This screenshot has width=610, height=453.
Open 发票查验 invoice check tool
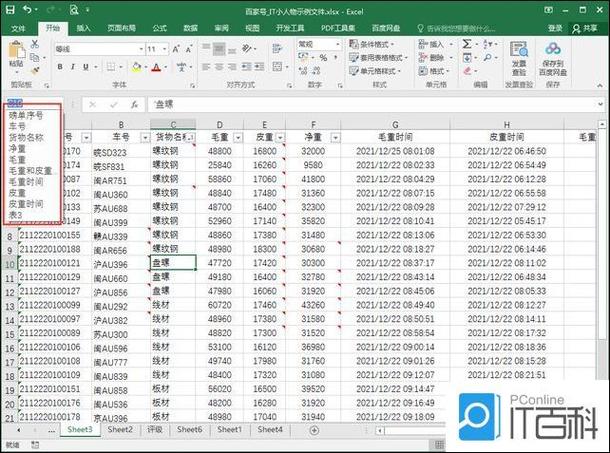pyautogui.click(x=519, y=58)
